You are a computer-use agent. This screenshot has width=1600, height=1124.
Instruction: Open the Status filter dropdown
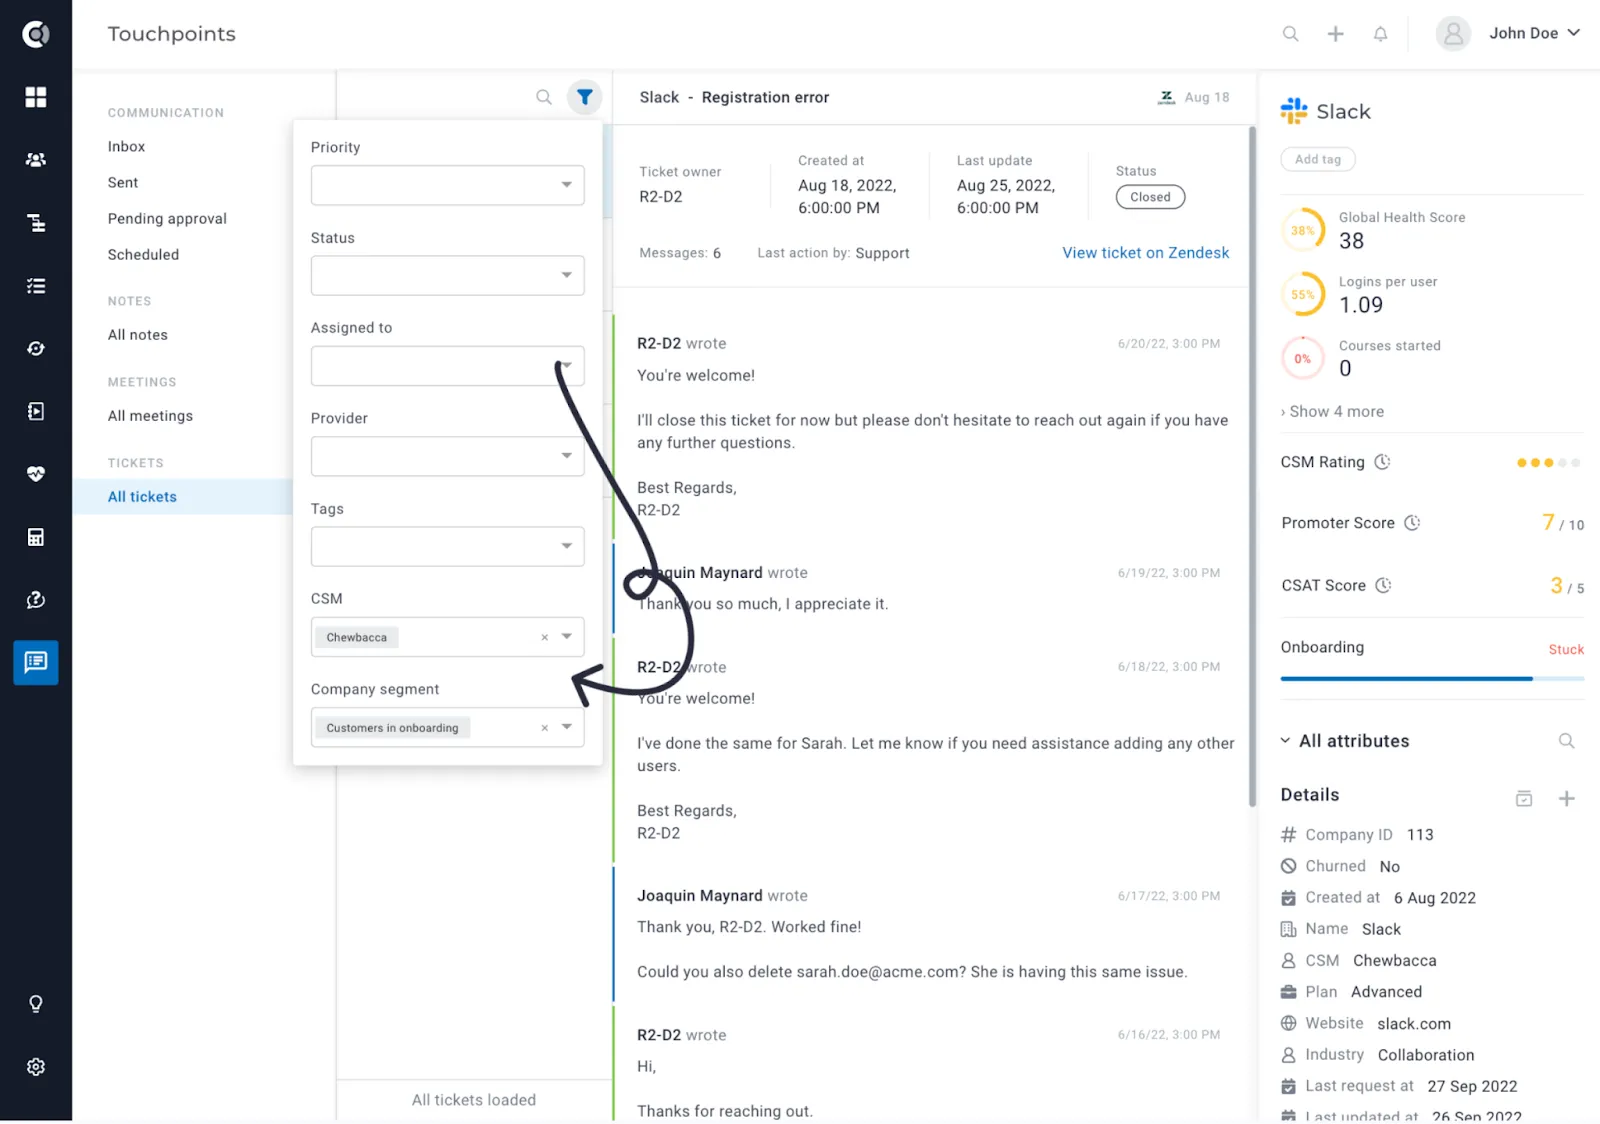click(x=448, y=275)
